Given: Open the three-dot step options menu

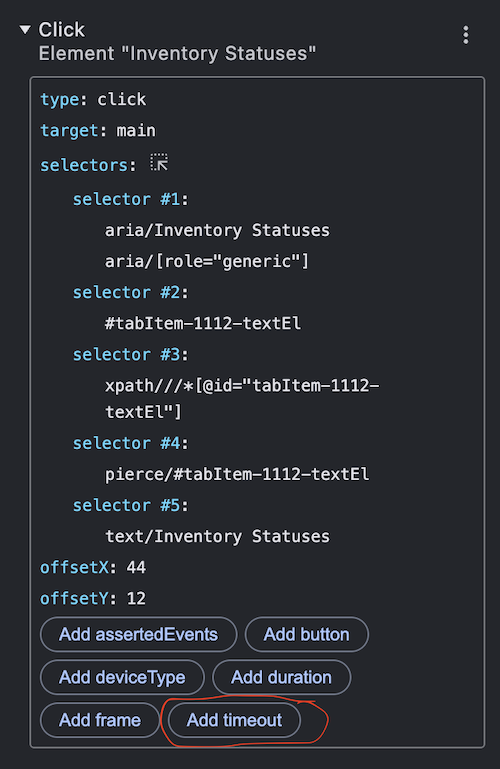Looking at the screenshot, I should (x=466, y=35).
